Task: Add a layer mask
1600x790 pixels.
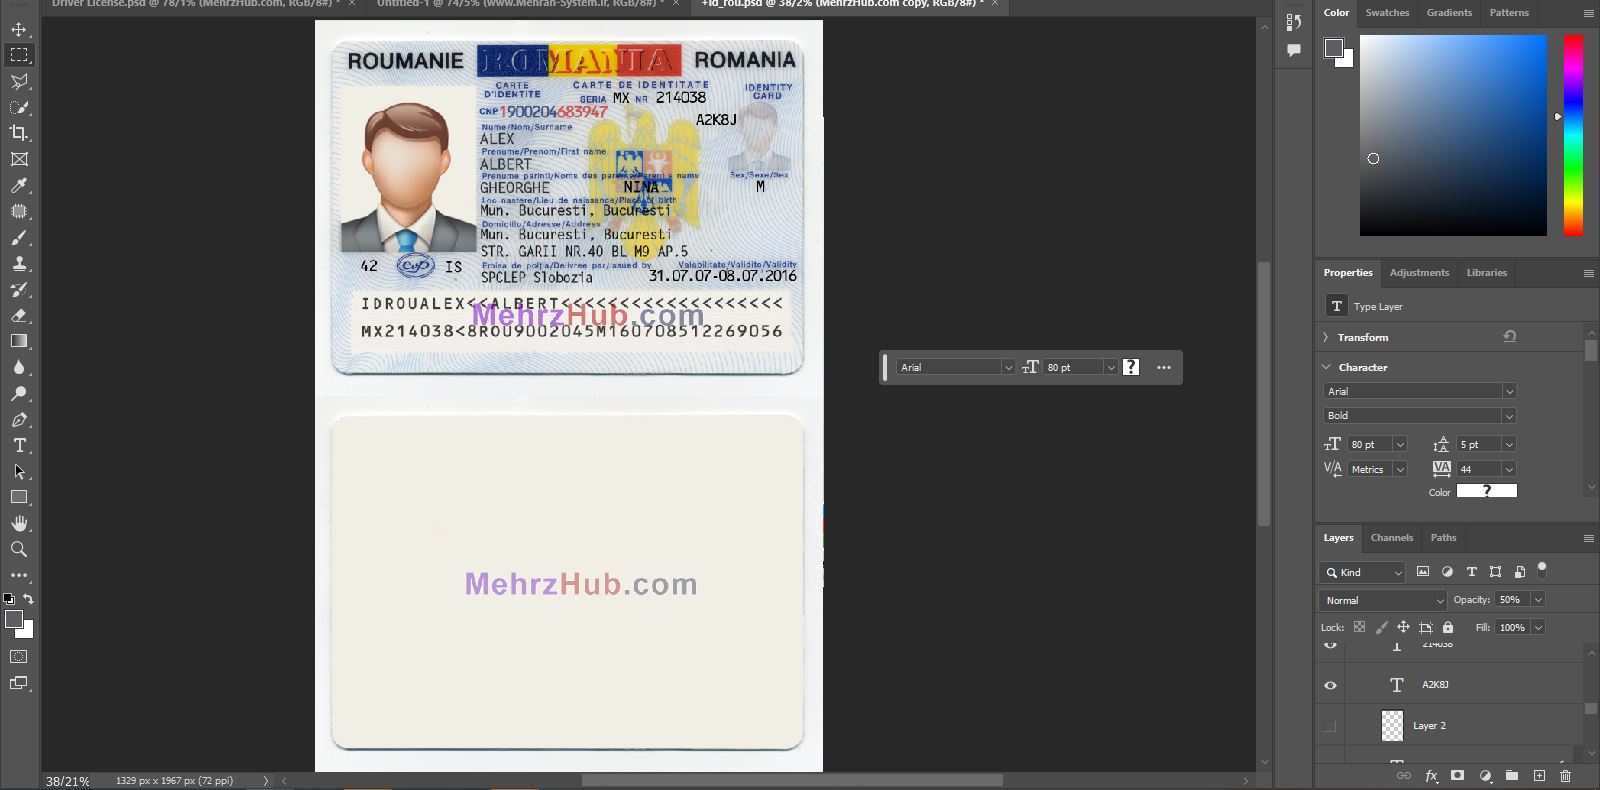Action: pos(1458,776)
